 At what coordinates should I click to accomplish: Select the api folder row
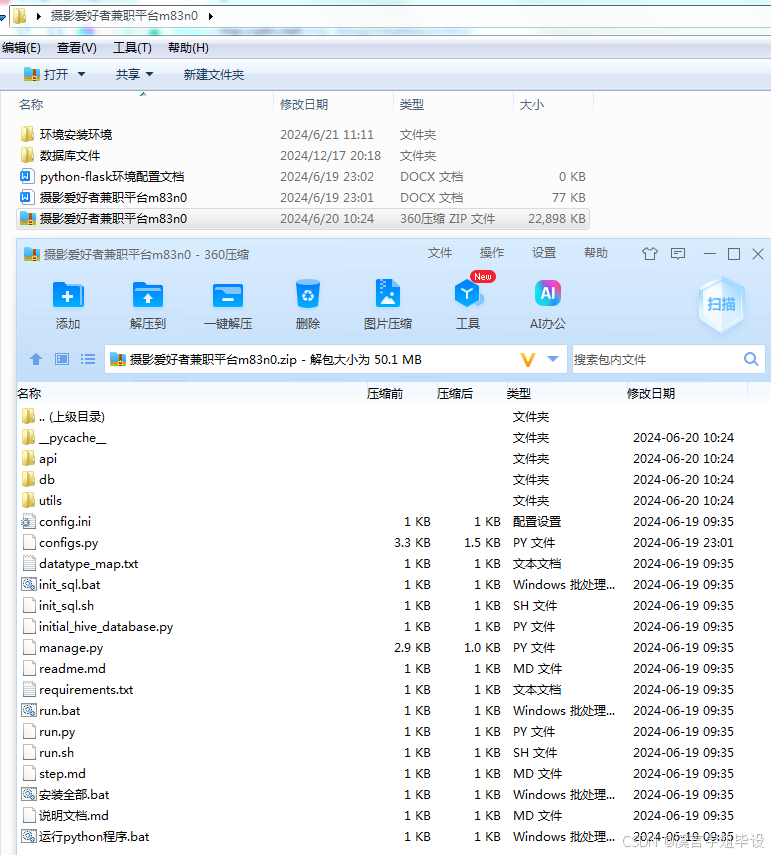[382, 459]
